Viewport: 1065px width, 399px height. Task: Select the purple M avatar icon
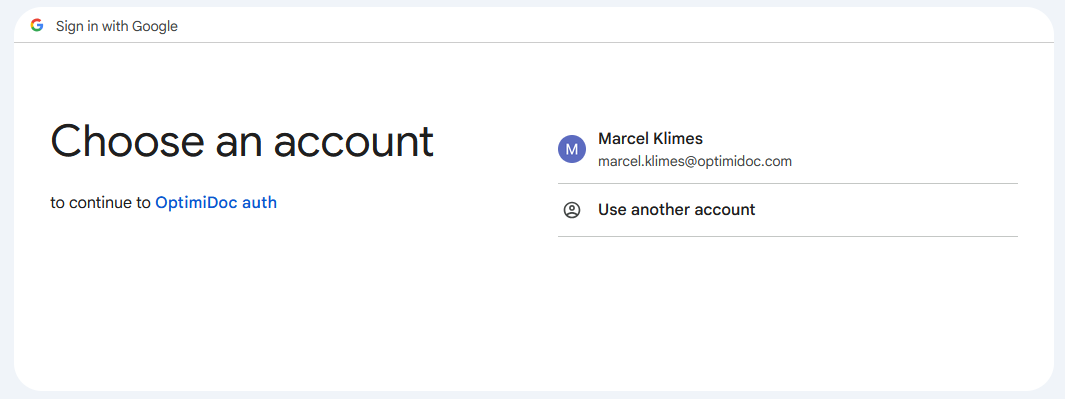coord(572,149)
